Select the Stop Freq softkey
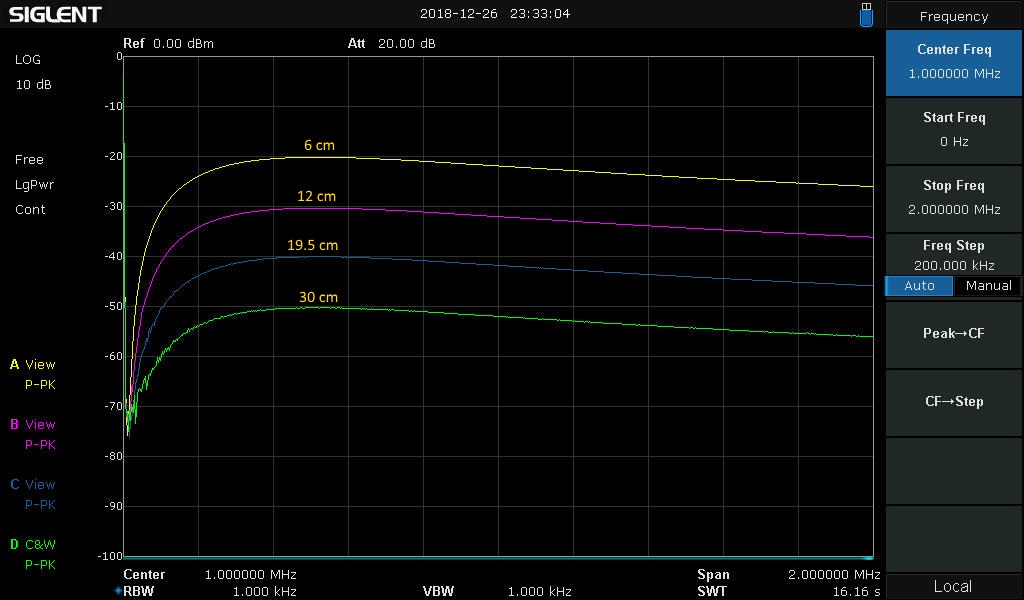 tap(954, 197)
